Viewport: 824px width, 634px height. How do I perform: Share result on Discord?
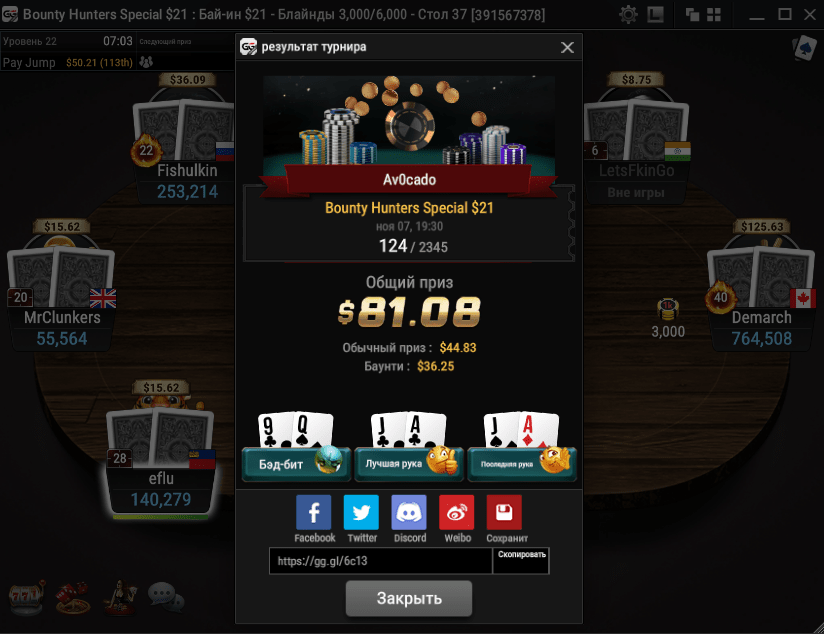click(x=409, y=512)
